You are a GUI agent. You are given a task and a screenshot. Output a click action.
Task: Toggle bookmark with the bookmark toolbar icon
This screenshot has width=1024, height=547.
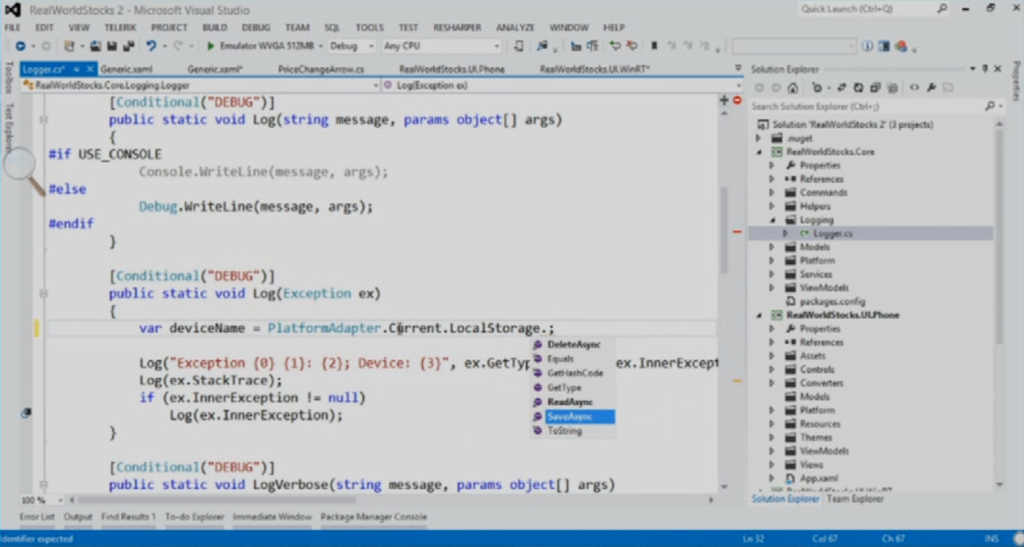[654, 46]
